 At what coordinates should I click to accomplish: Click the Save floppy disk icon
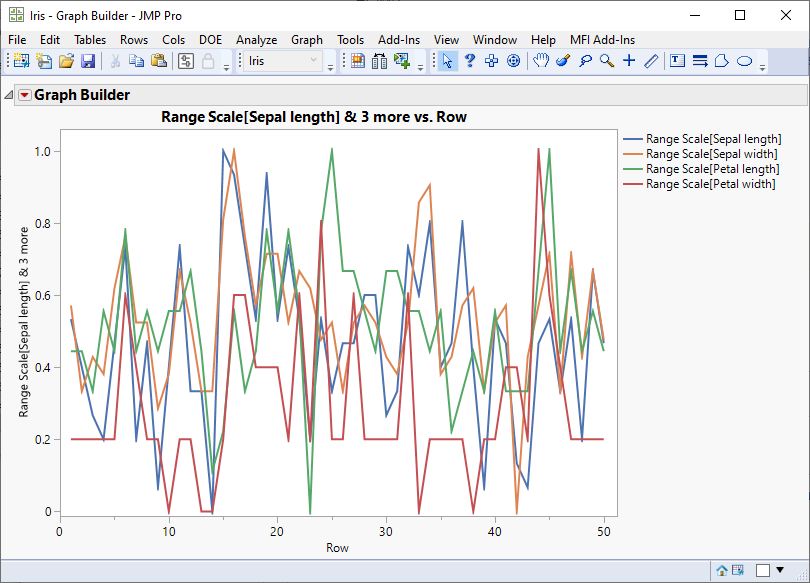pos(87,61)
